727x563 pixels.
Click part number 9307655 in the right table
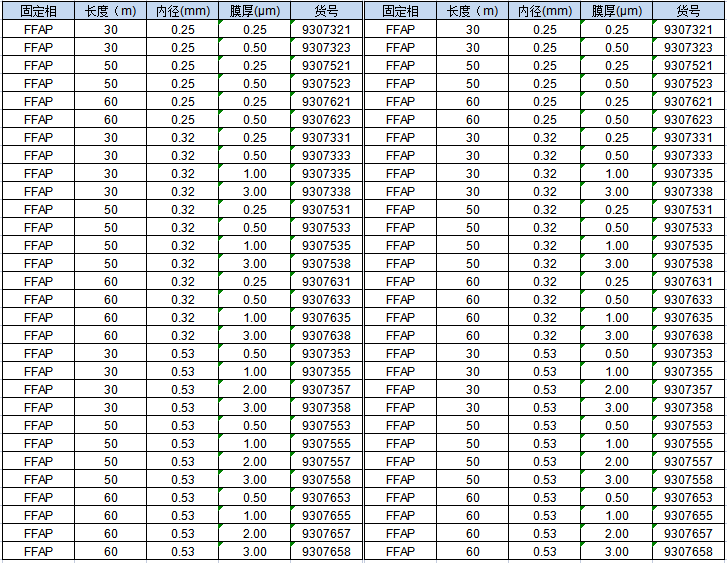(x=689, y=516)
